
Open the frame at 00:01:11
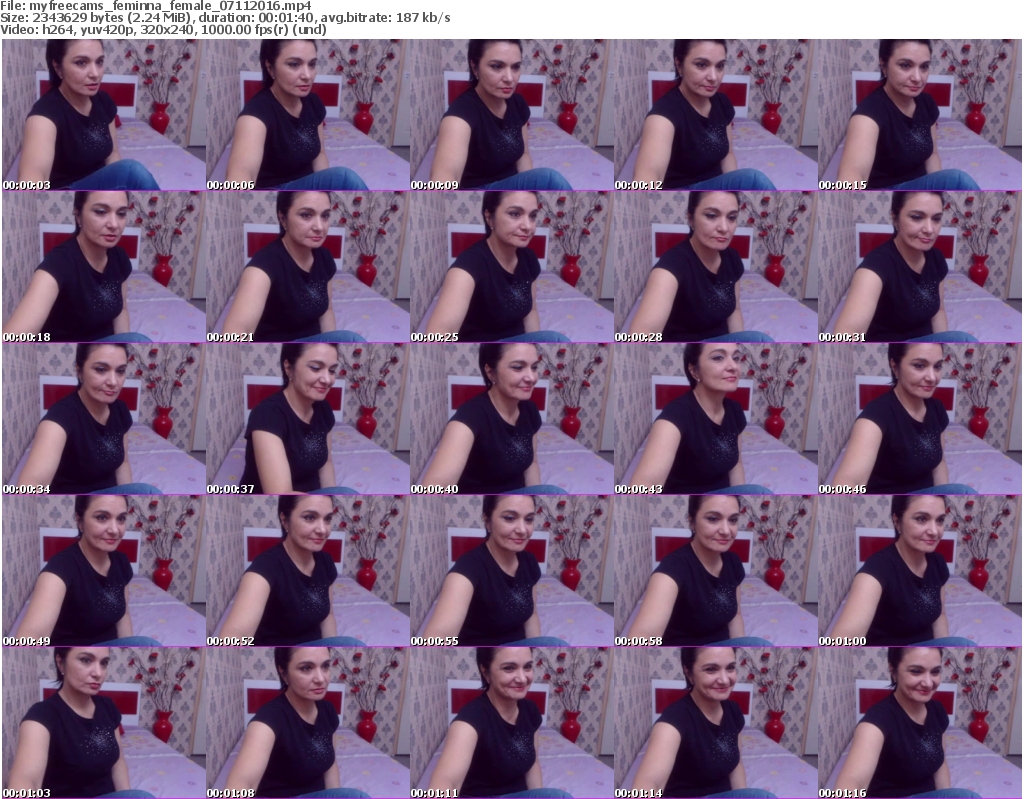pyautogui.click(x=511, y=723)
